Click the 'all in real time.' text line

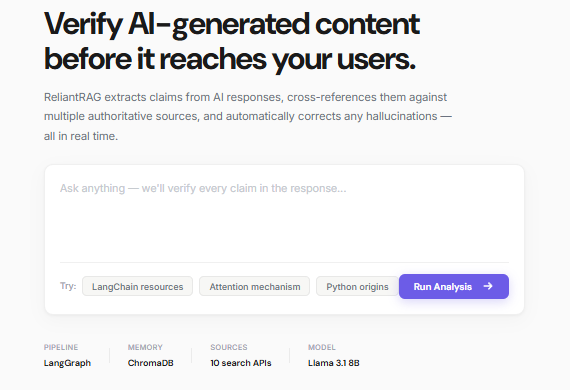click(x=81, y=136)
